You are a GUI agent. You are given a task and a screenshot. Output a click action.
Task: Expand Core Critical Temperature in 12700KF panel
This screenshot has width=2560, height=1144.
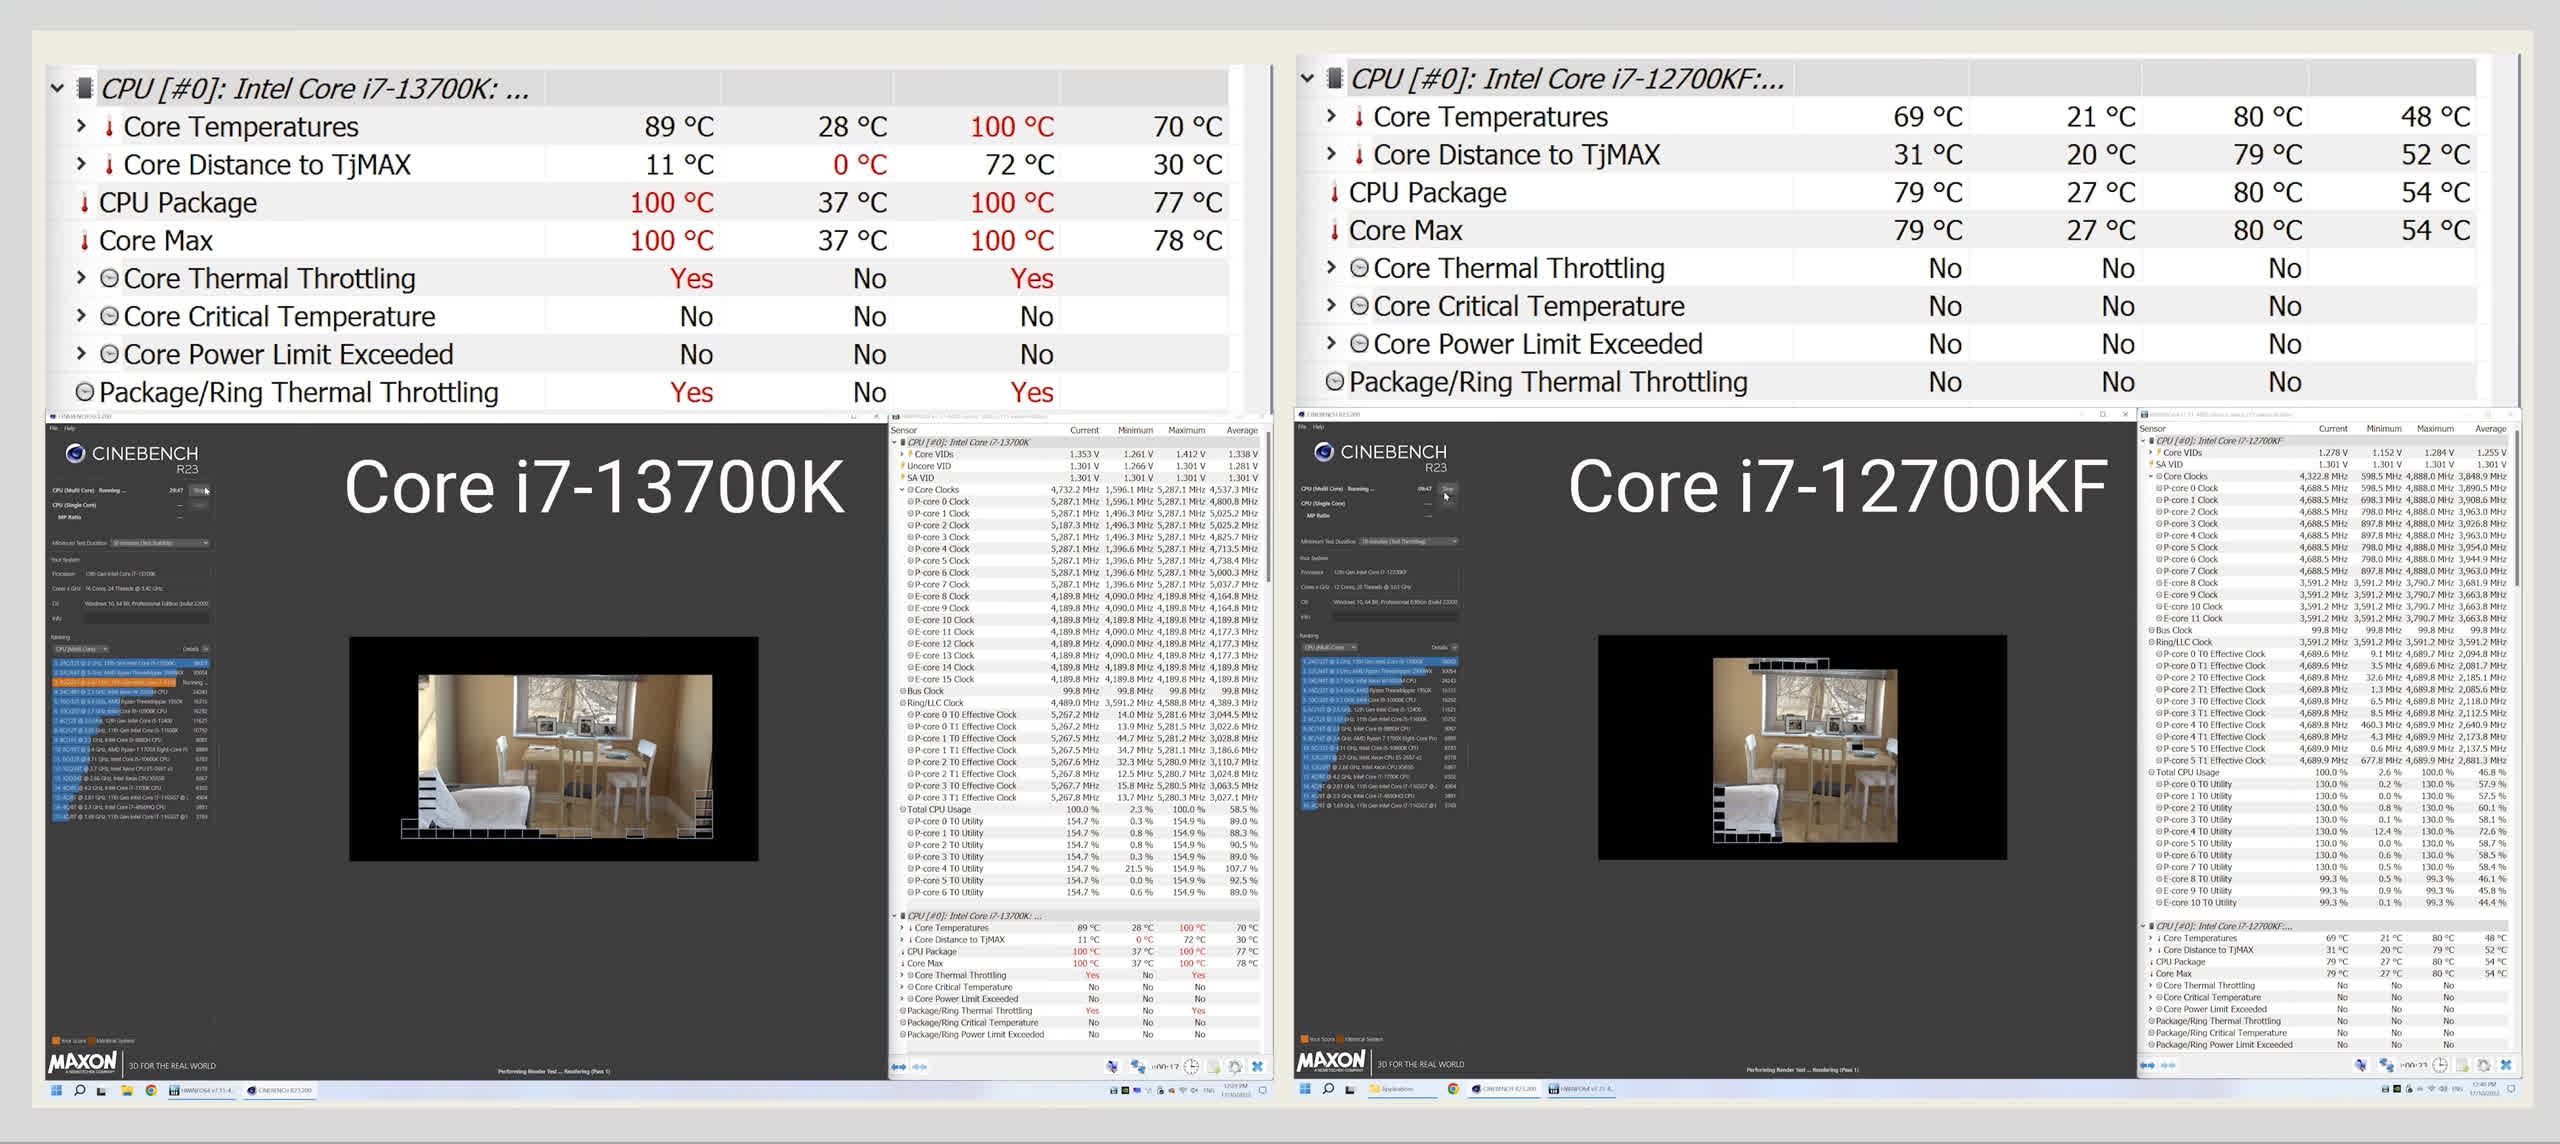pyautogui.click(x=1331, y=305)
